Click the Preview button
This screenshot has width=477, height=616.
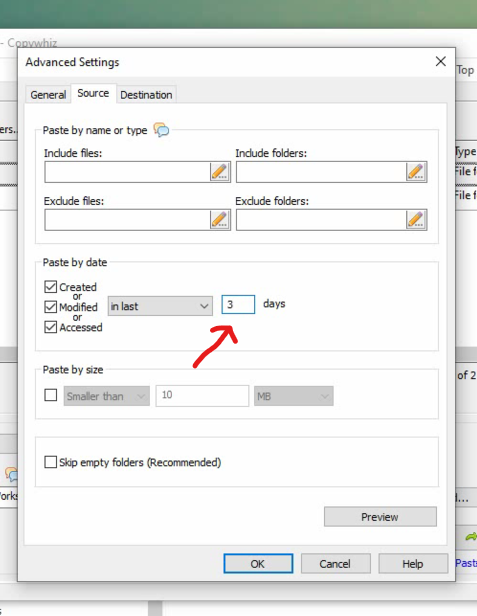tap(380, 517)
